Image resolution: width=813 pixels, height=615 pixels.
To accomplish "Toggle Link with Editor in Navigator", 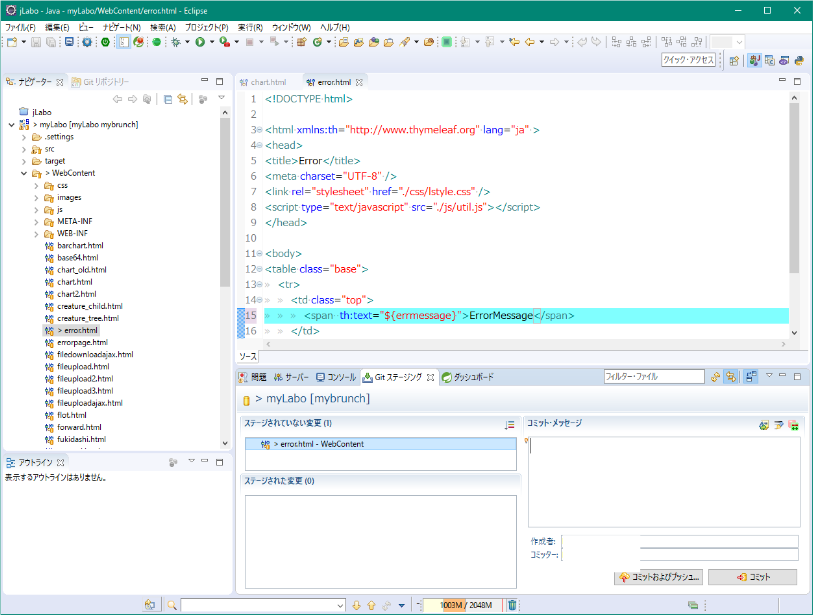I will click(x=183, y=99).
